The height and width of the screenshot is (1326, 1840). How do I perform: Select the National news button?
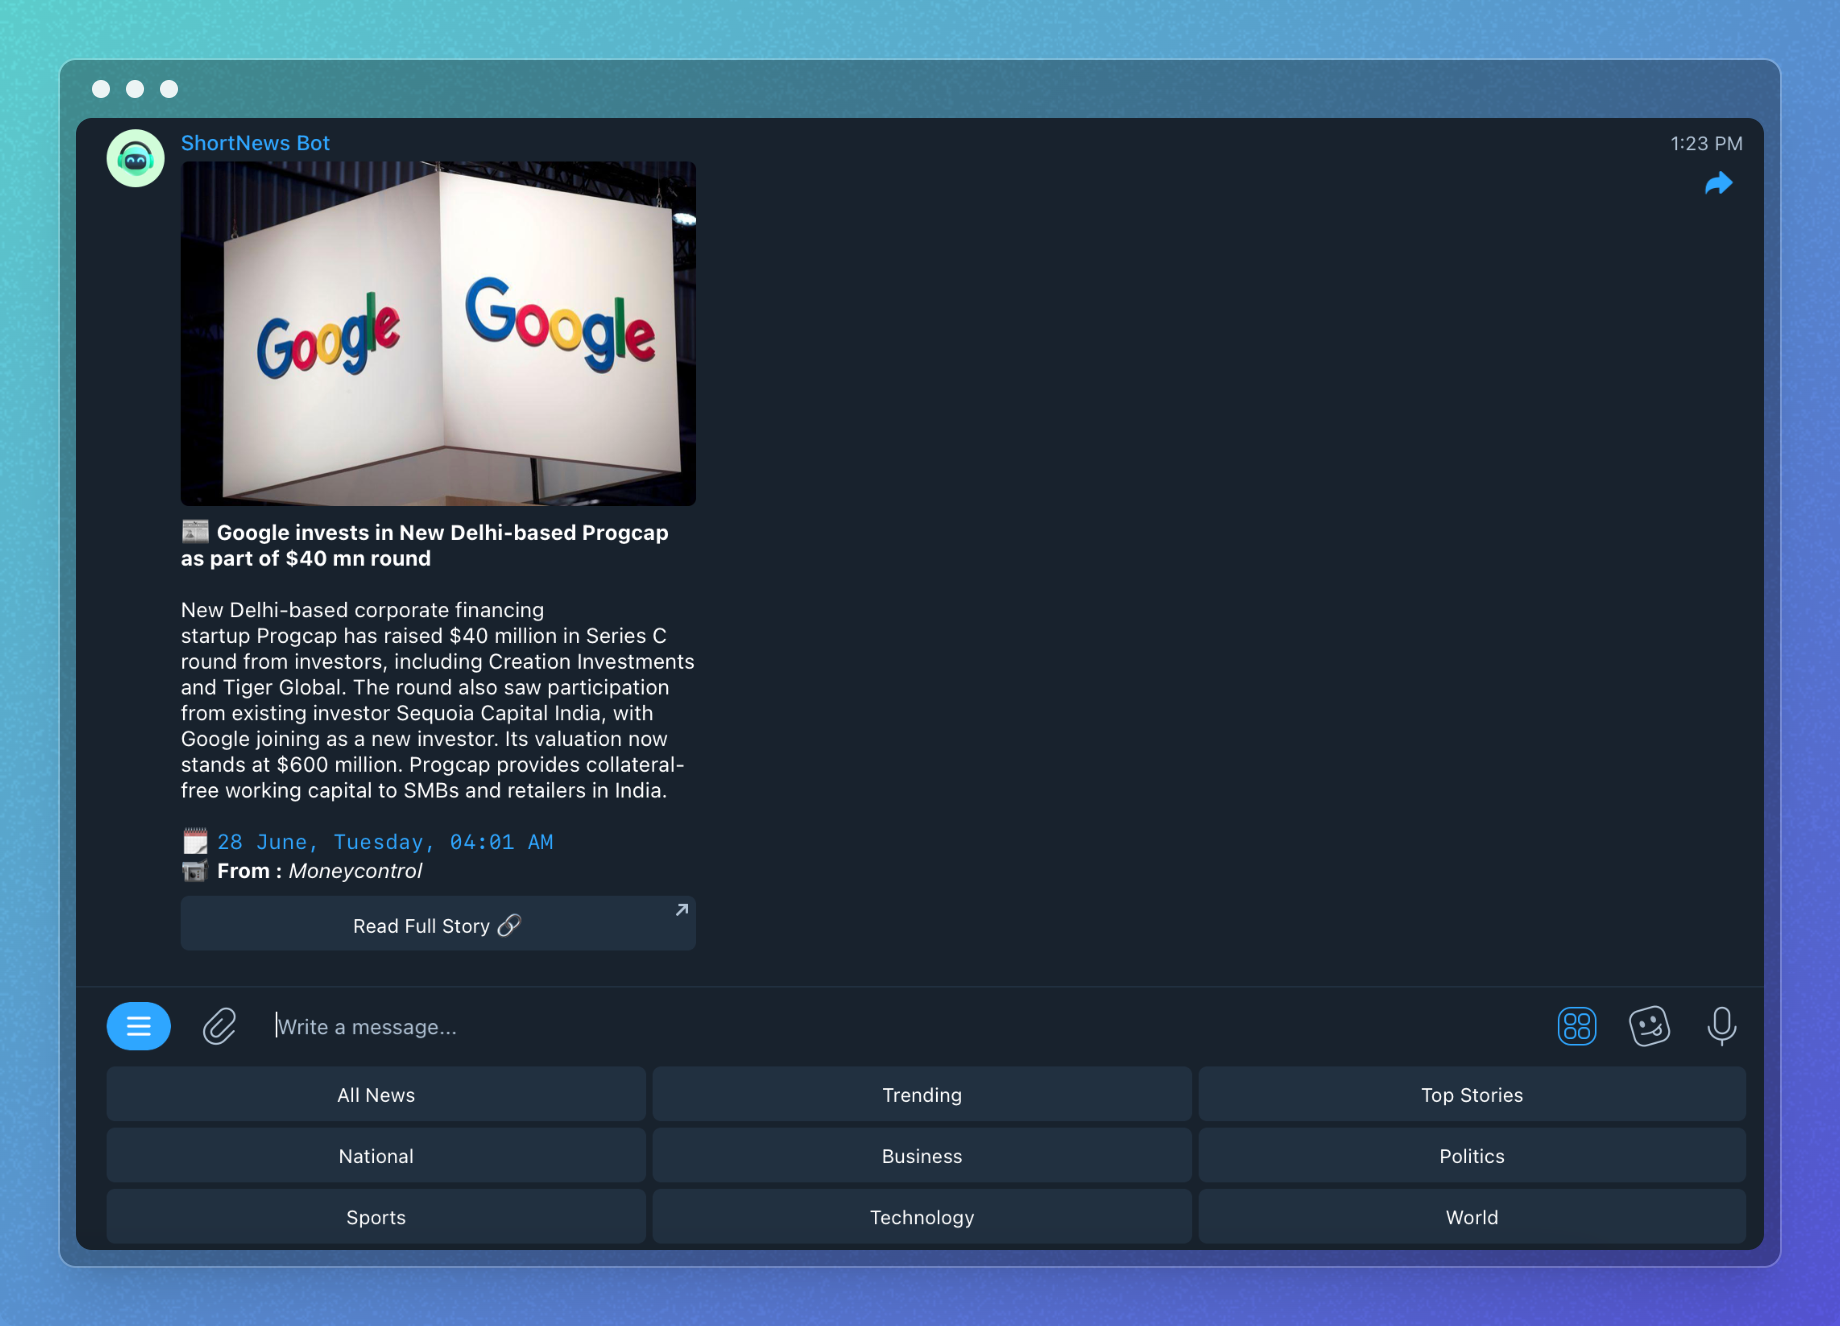coord(376,1156)
